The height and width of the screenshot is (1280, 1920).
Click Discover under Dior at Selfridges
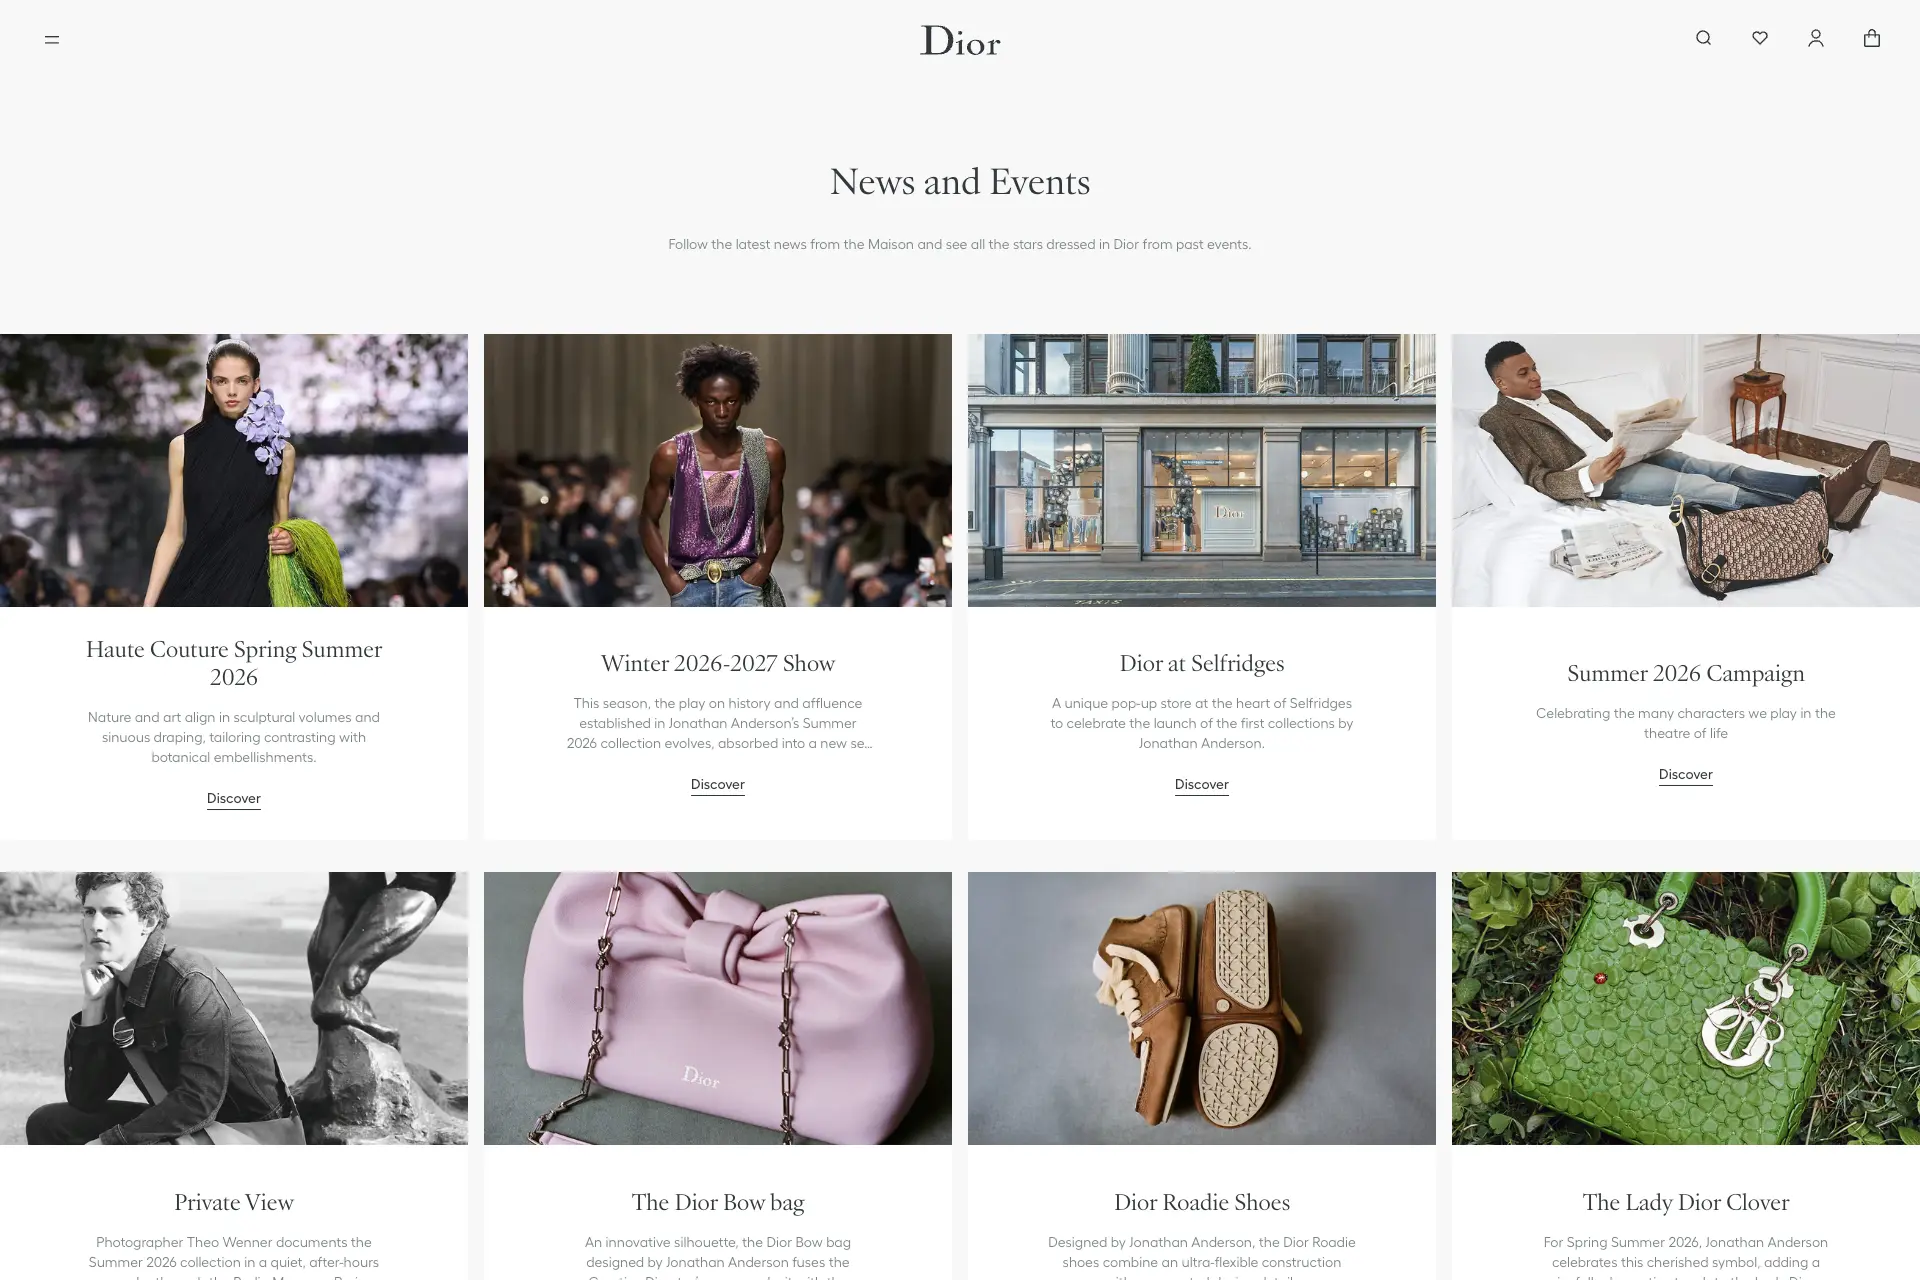[1202, 784]
